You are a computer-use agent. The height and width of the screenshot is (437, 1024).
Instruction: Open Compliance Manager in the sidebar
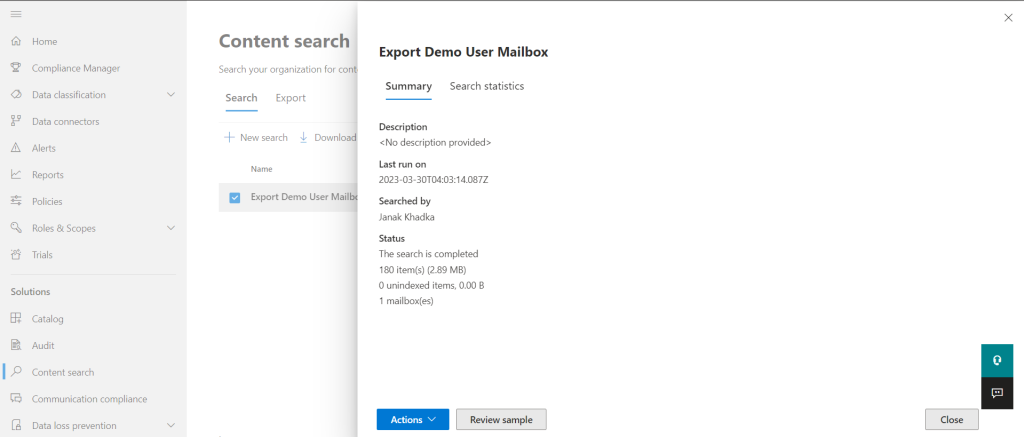tap(76, 68)
